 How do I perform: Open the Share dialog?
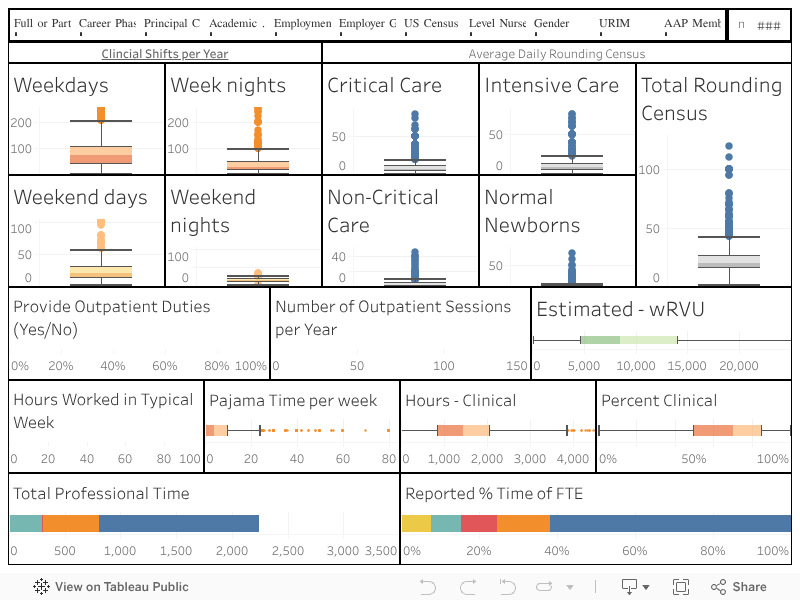pyautogui.click(x=739, y=587)
